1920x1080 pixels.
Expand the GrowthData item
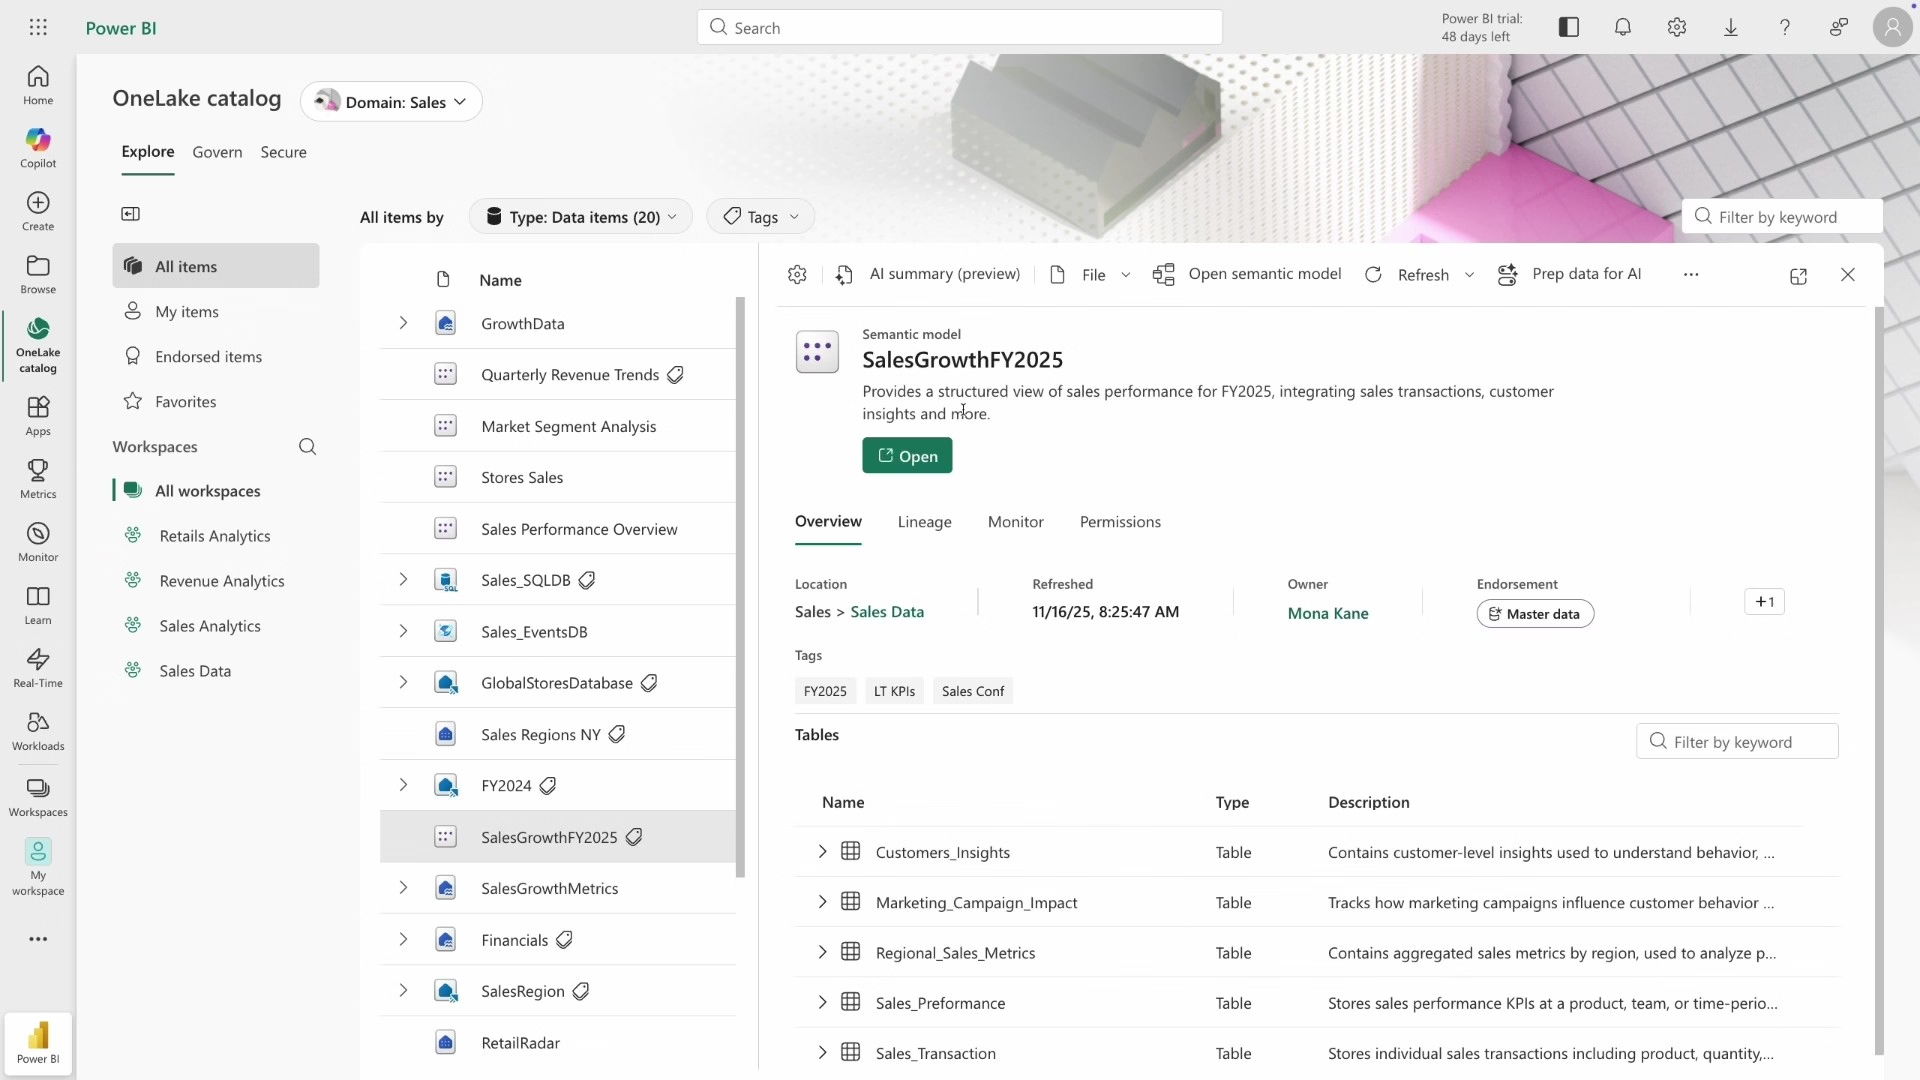click(403, 323)
